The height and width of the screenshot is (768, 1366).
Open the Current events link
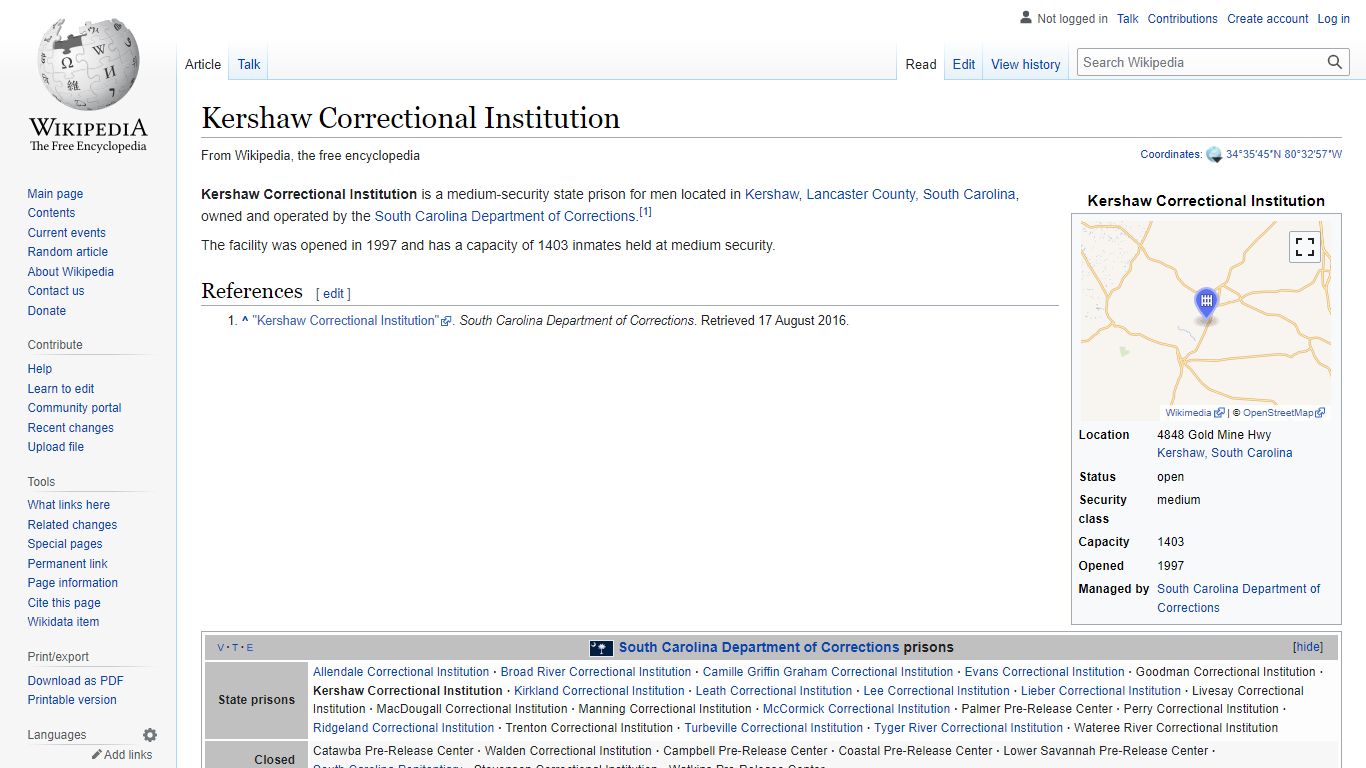click(x=66, y=233)
